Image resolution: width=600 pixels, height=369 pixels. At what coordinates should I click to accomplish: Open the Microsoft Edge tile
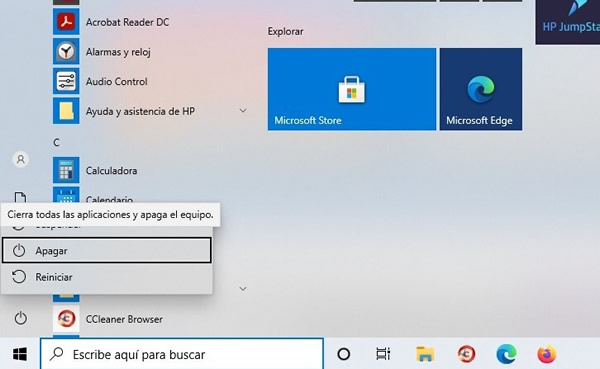(x=481, y=89)
